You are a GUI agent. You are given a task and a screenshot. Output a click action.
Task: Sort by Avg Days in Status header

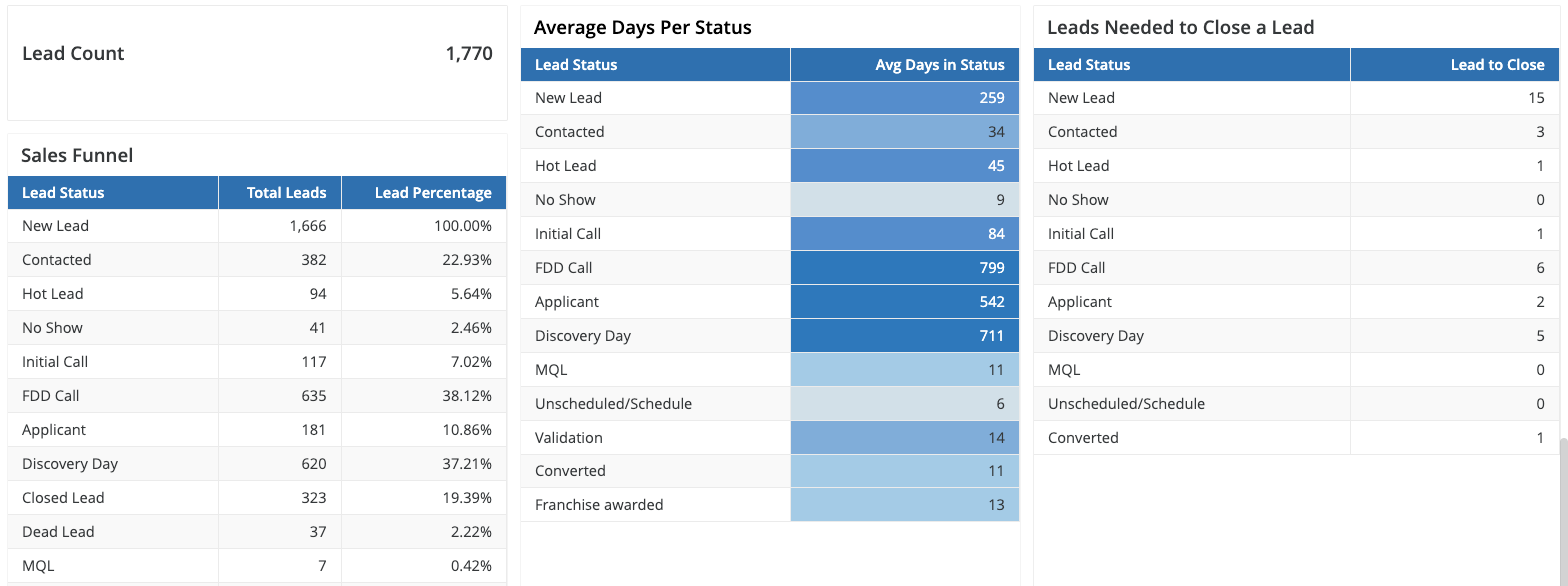(939, 65)
